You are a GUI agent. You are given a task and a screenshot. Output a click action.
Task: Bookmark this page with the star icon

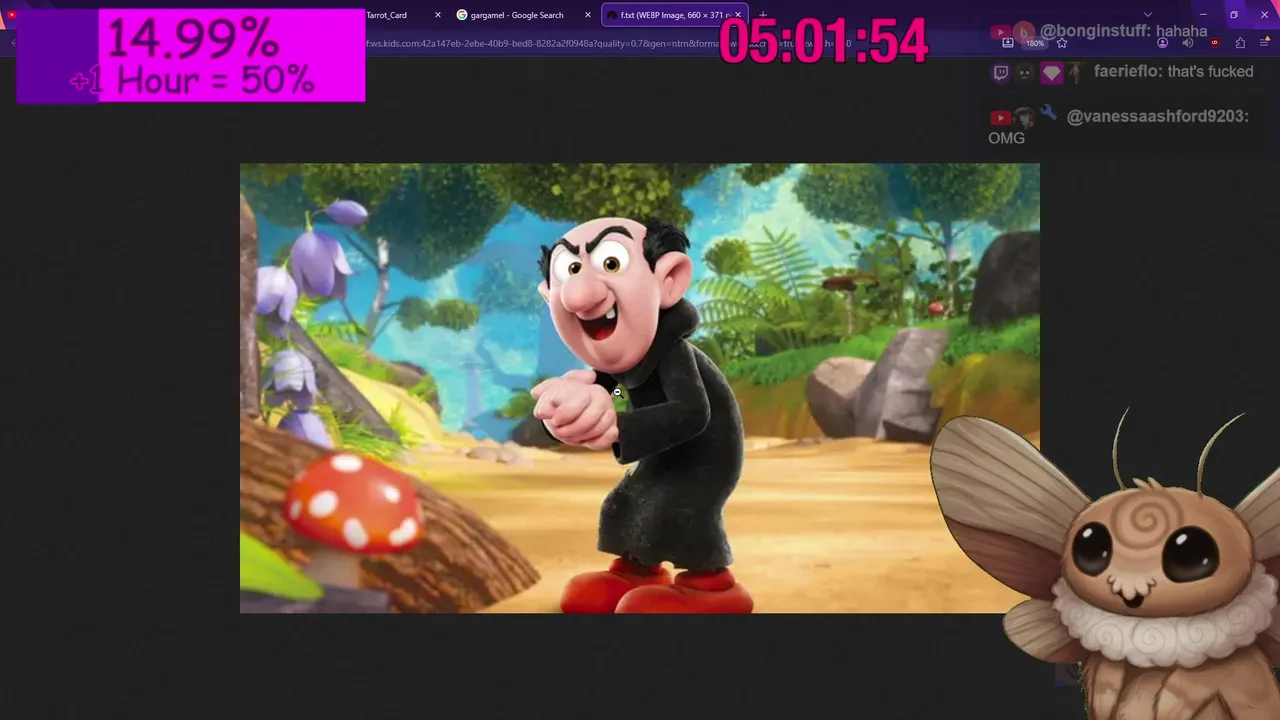[x=1062, y=43]
